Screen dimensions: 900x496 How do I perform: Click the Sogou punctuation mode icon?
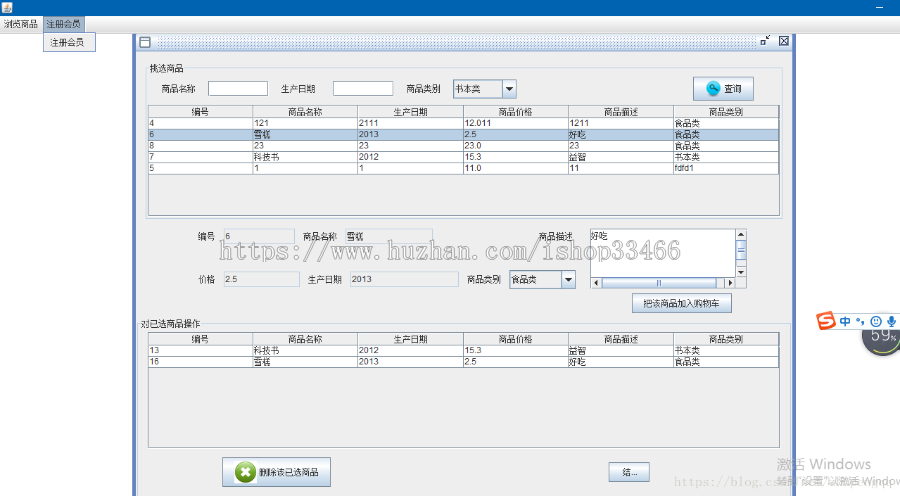860,321
